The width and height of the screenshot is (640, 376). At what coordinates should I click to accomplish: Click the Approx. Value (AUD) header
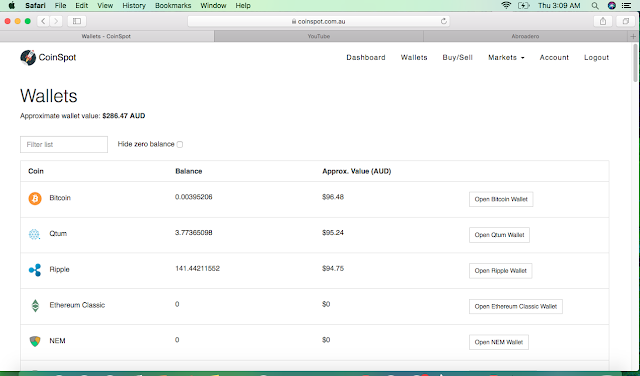pyautogui.click(x=356, y=171)
